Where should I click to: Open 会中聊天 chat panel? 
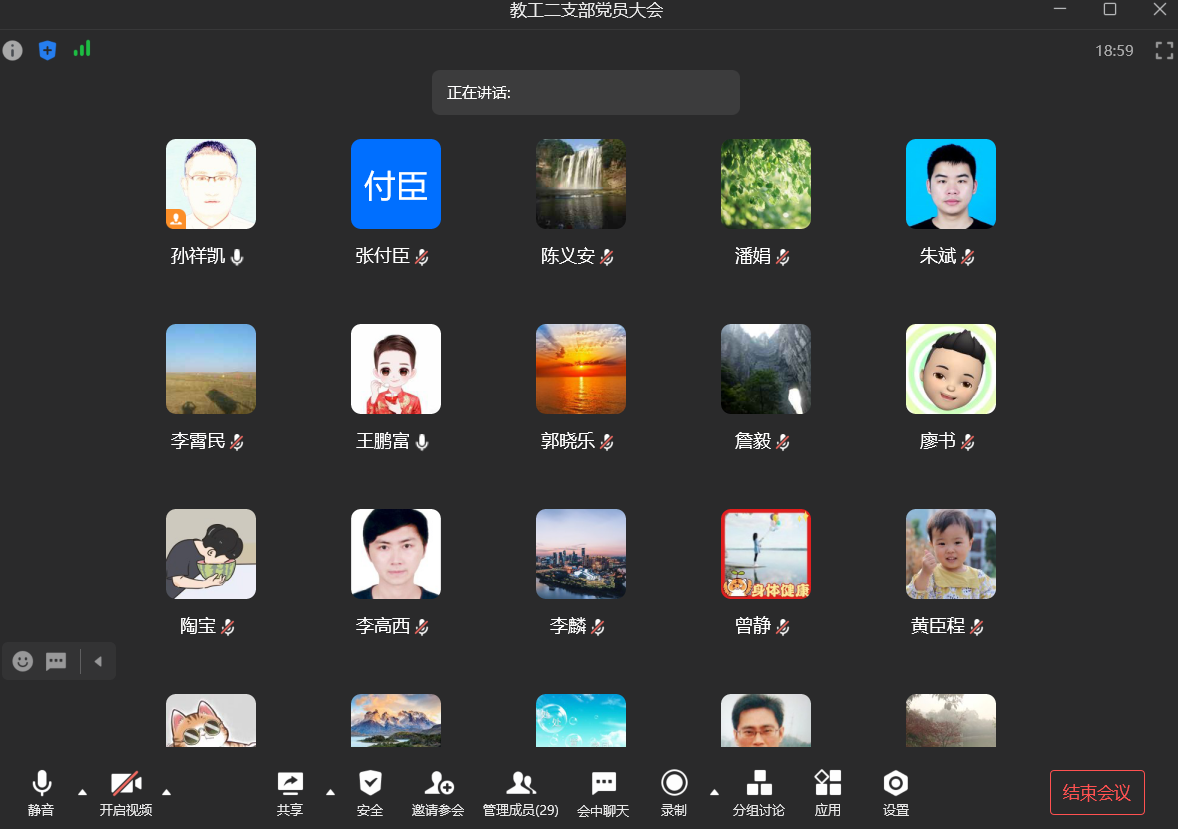[603, 792]
